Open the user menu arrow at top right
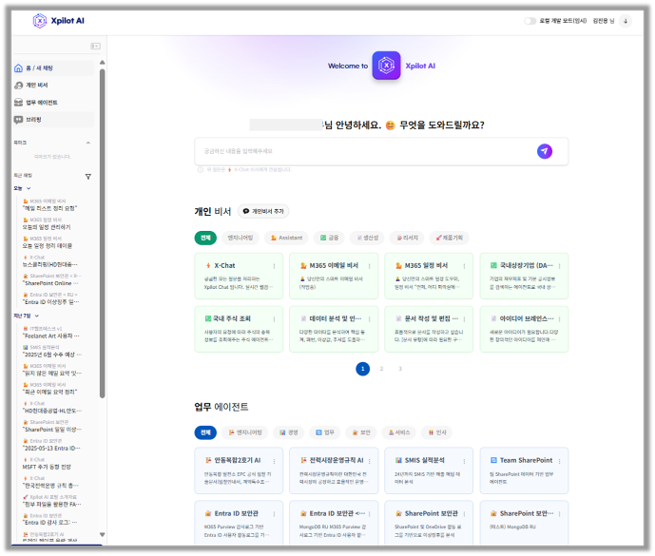Image resolution: width=655 pixels, height=556 pixels. [x=625, y=21]
